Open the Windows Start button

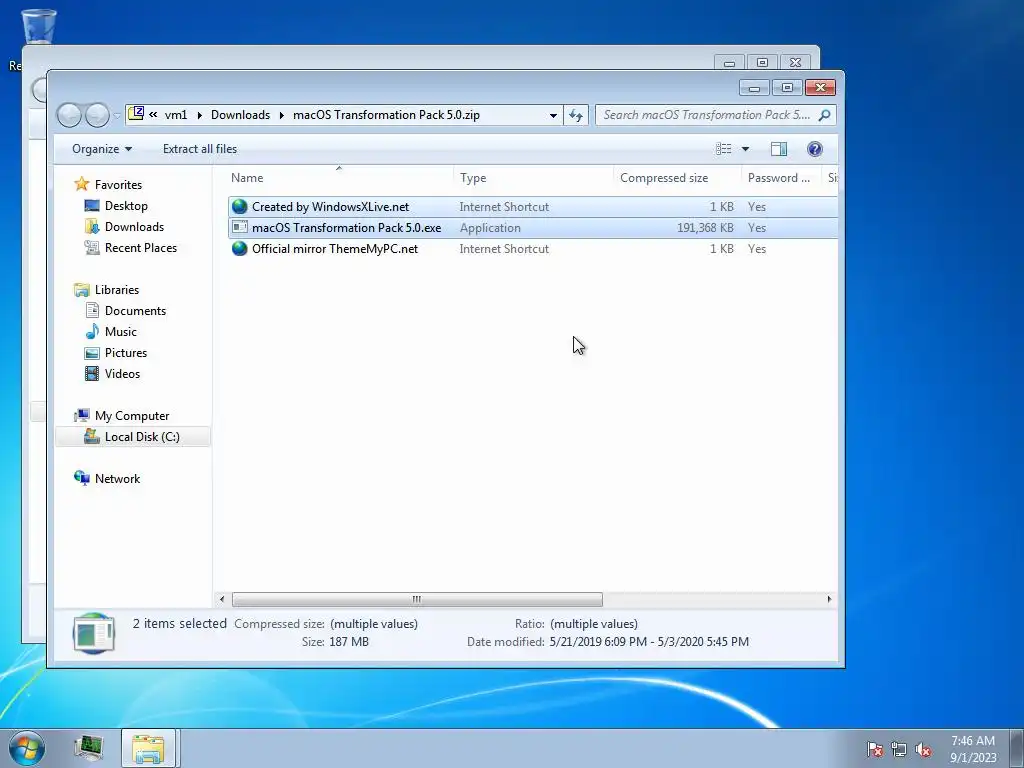(27, 748)
